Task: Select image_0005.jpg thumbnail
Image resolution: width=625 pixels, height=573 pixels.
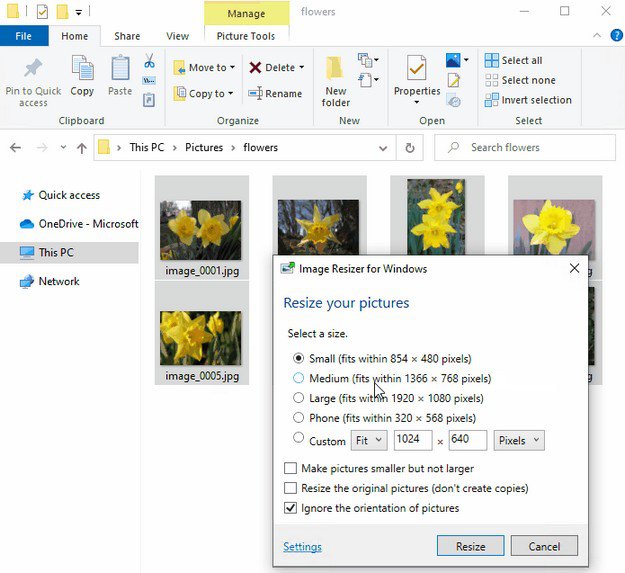Action: pos(201,338)
